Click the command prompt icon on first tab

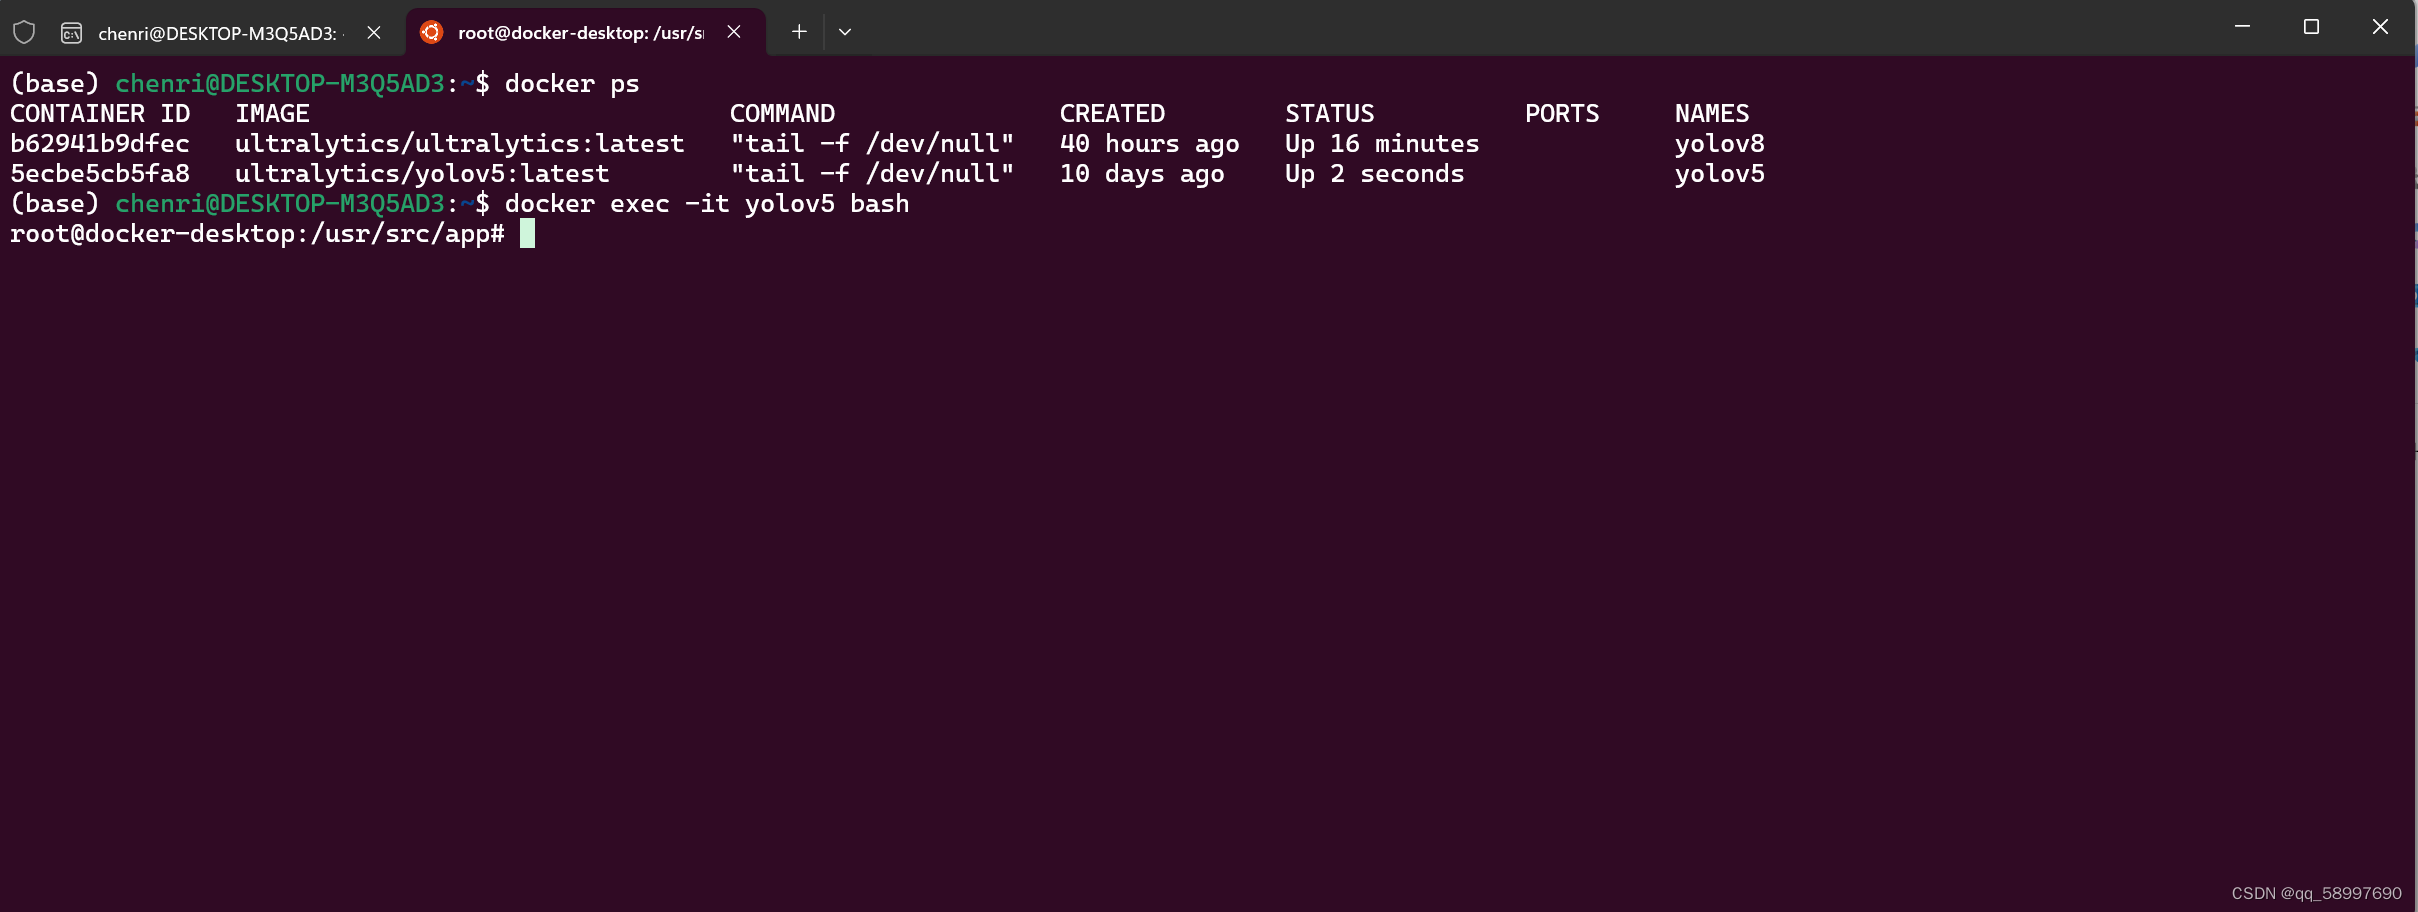pos(72,33)
